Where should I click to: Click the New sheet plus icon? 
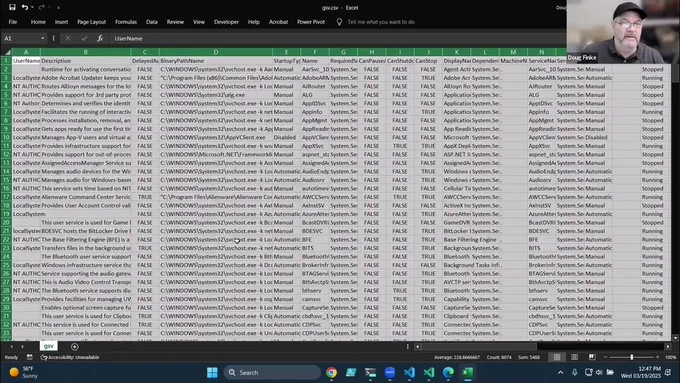click(x=75, y=347)
